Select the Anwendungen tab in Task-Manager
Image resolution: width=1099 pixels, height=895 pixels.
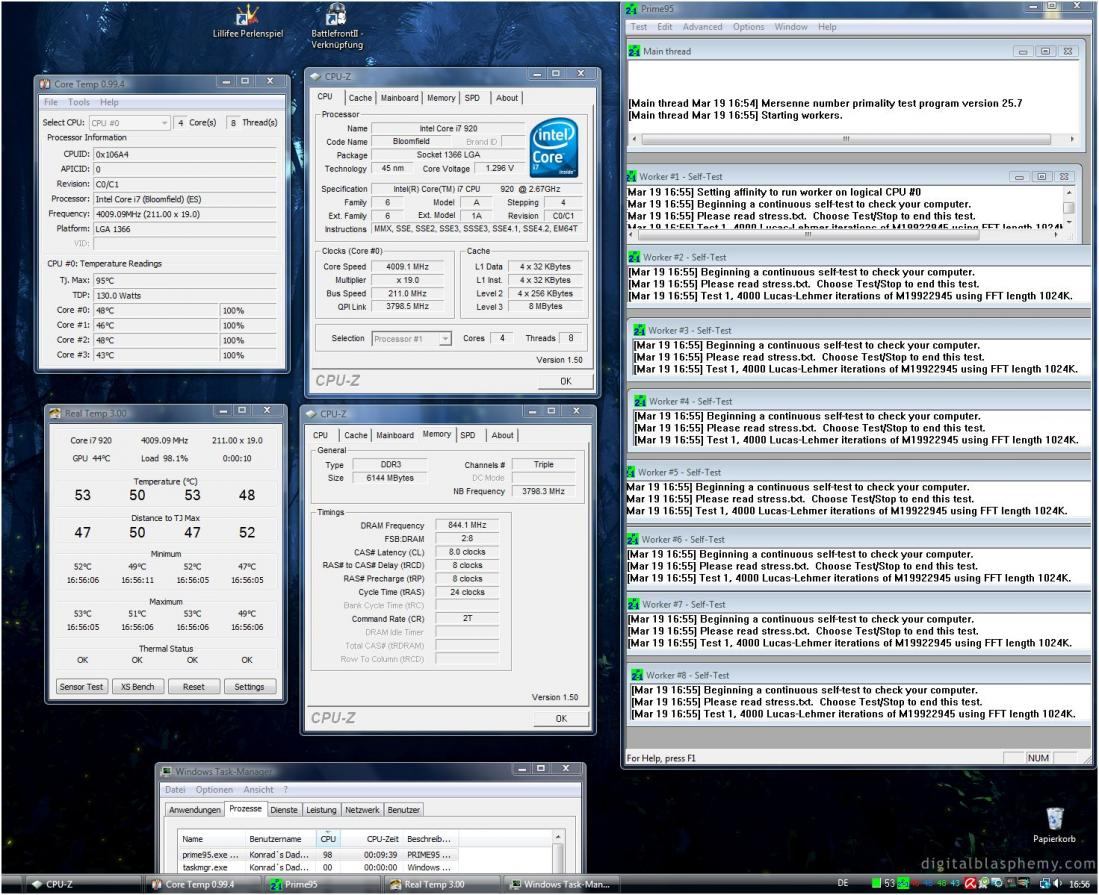point(195,809)
